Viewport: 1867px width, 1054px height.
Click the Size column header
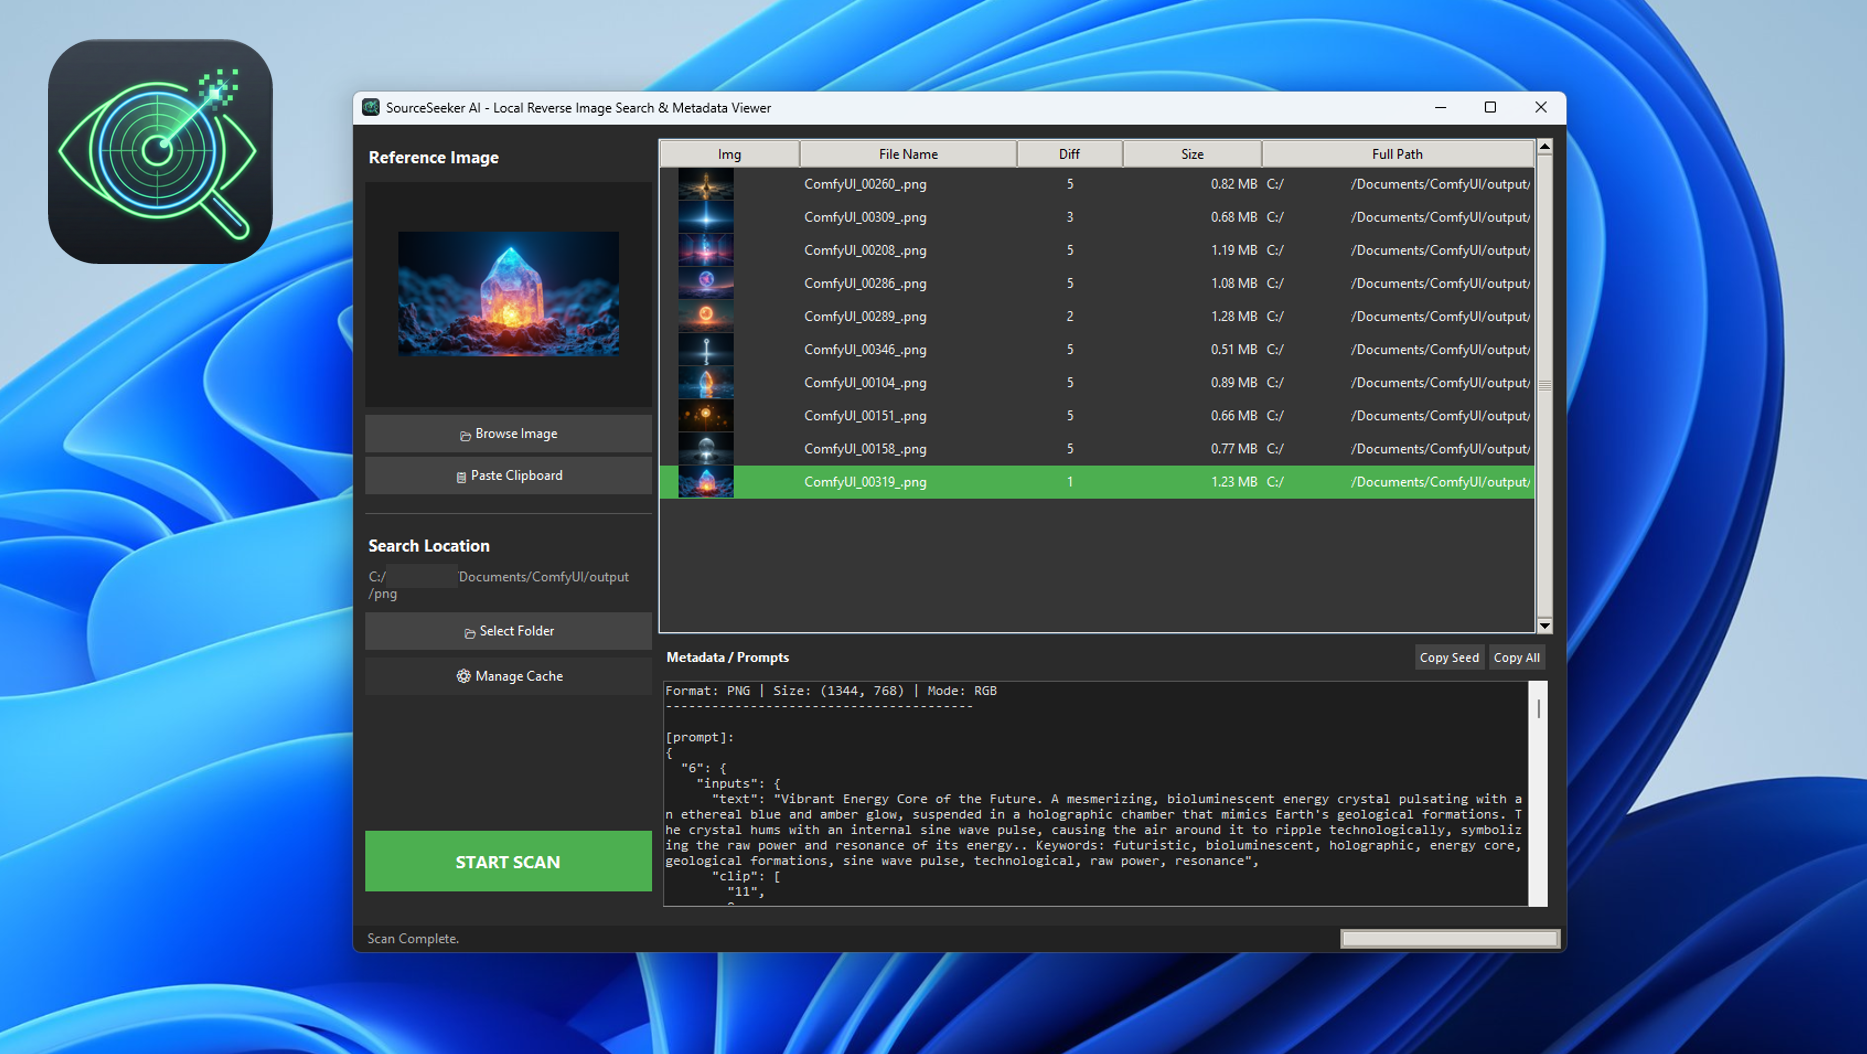point(1191,153)
